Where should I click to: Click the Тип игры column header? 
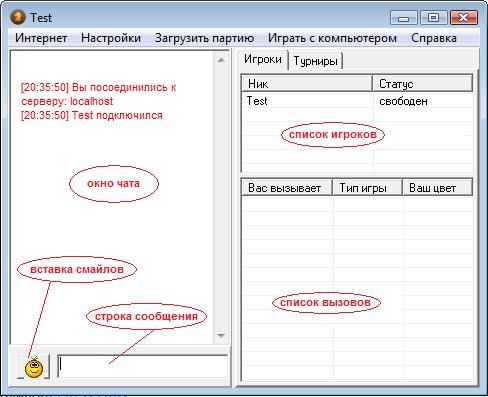pos(367,188)
